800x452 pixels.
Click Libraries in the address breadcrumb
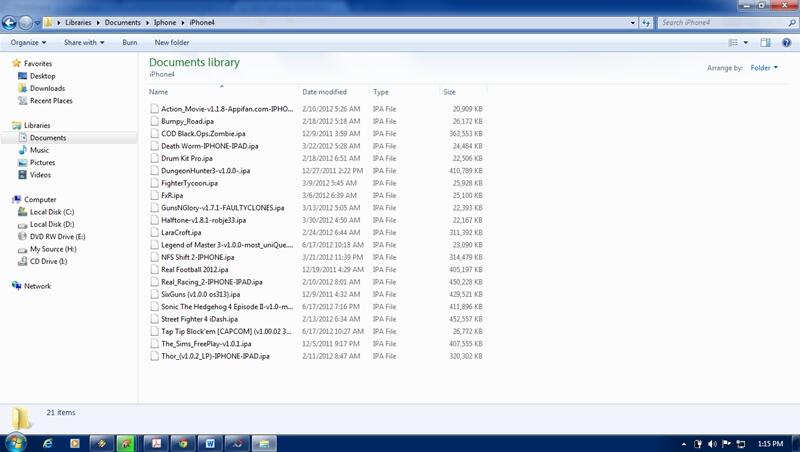78,22
